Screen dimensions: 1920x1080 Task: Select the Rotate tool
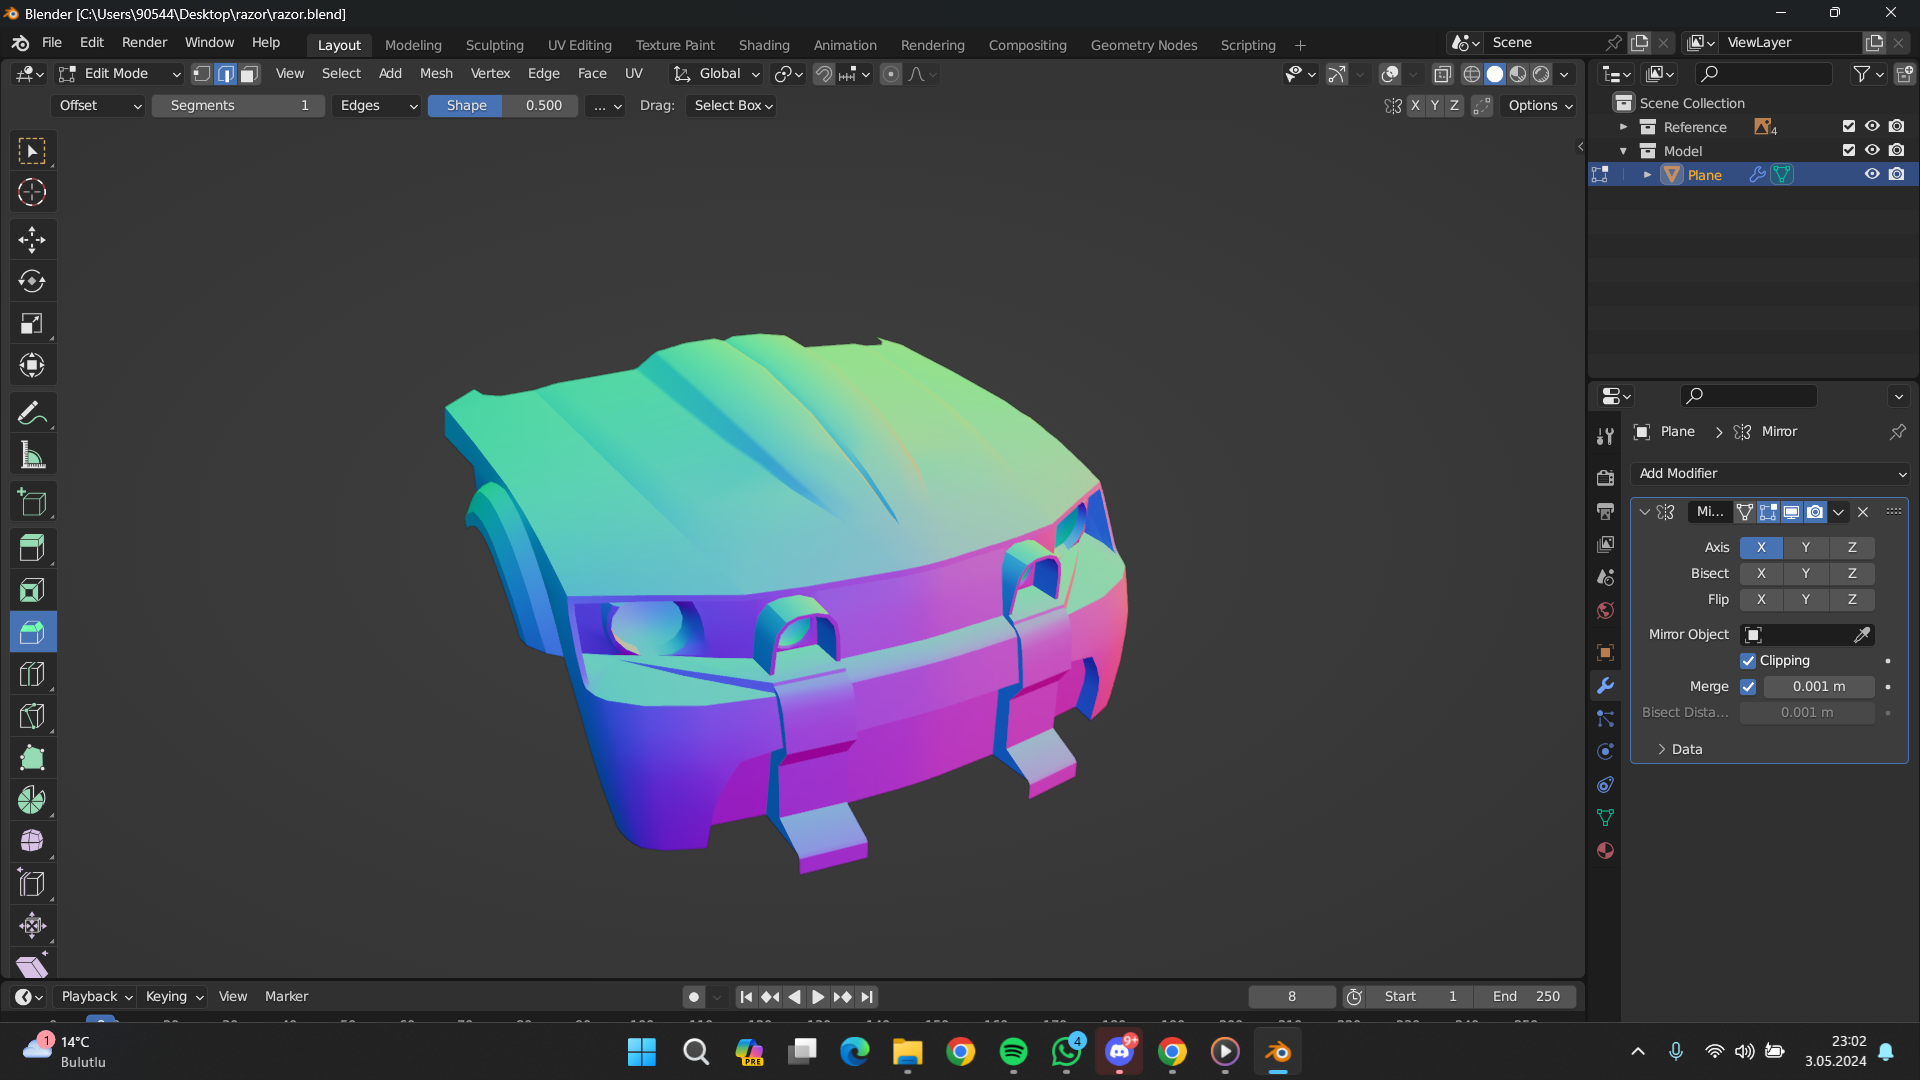point(32,282)
